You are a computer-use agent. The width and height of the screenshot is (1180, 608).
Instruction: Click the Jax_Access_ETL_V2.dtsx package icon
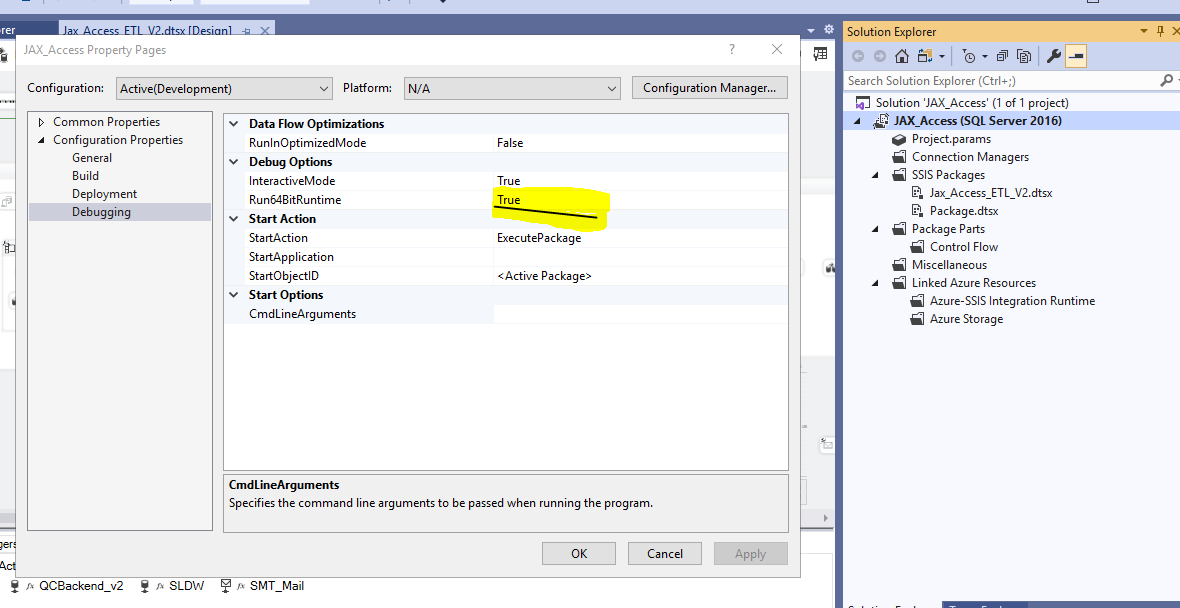pos(916,193)
